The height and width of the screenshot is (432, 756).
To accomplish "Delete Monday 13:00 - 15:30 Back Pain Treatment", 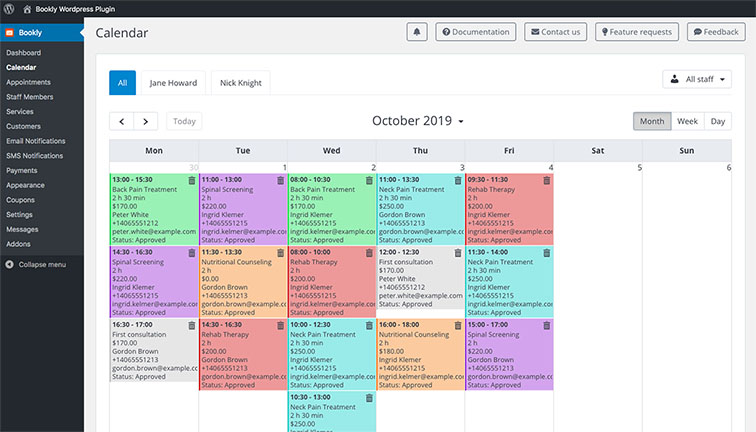I will click(x=192, y=180).
